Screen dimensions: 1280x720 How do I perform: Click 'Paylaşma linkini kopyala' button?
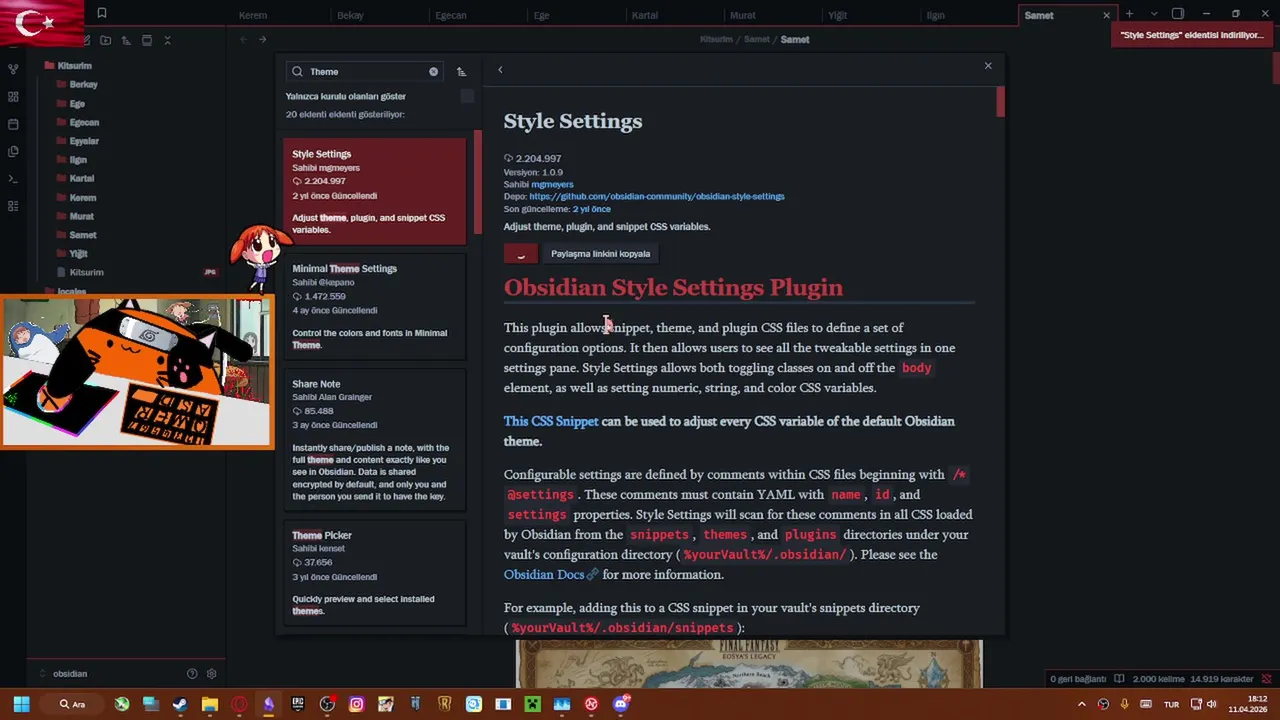(x=600, y=254)
